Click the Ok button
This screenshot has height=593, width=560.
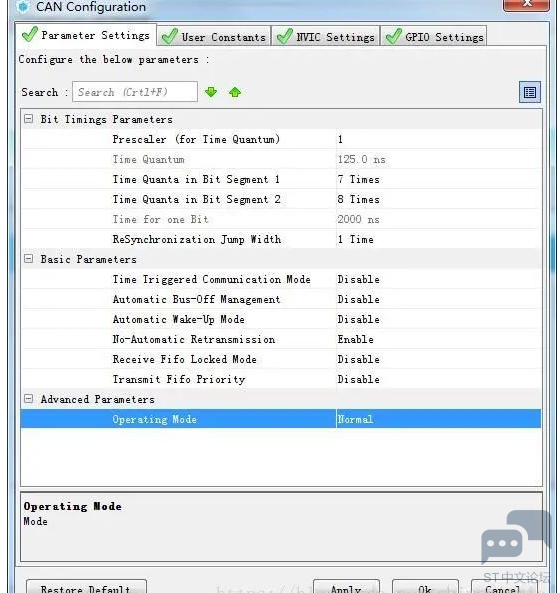[x=425, y=587]
